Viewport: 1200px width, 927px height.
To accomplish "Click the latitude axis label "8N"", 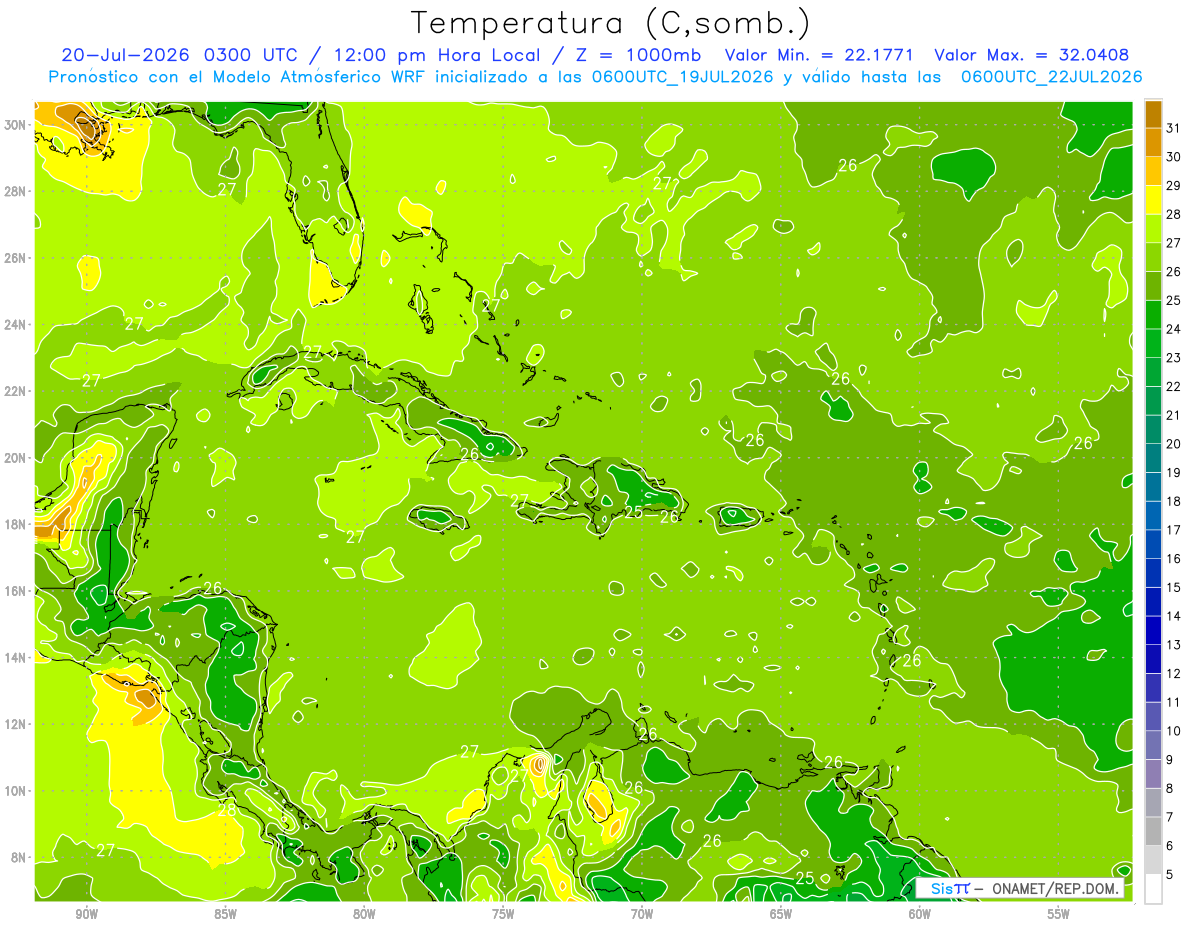I will (19, 858).
